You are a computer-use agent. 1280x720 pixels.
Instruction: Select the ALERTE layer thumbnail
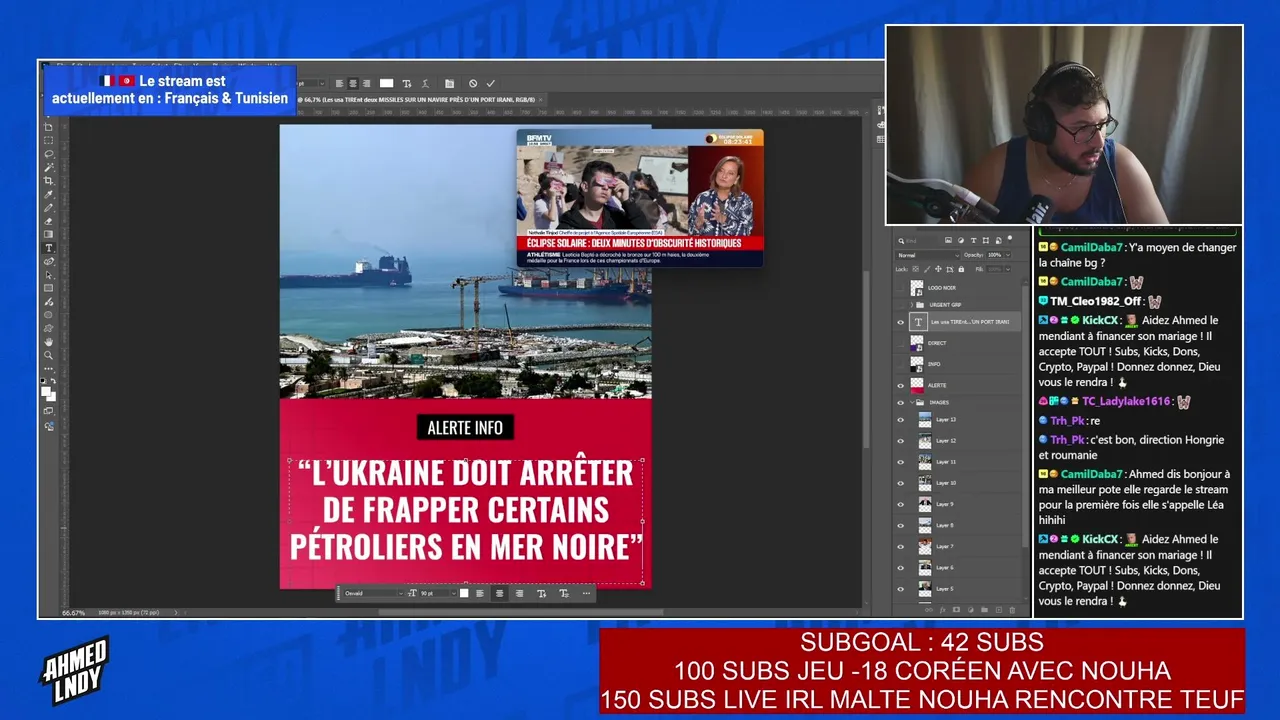tap(917, 385)
